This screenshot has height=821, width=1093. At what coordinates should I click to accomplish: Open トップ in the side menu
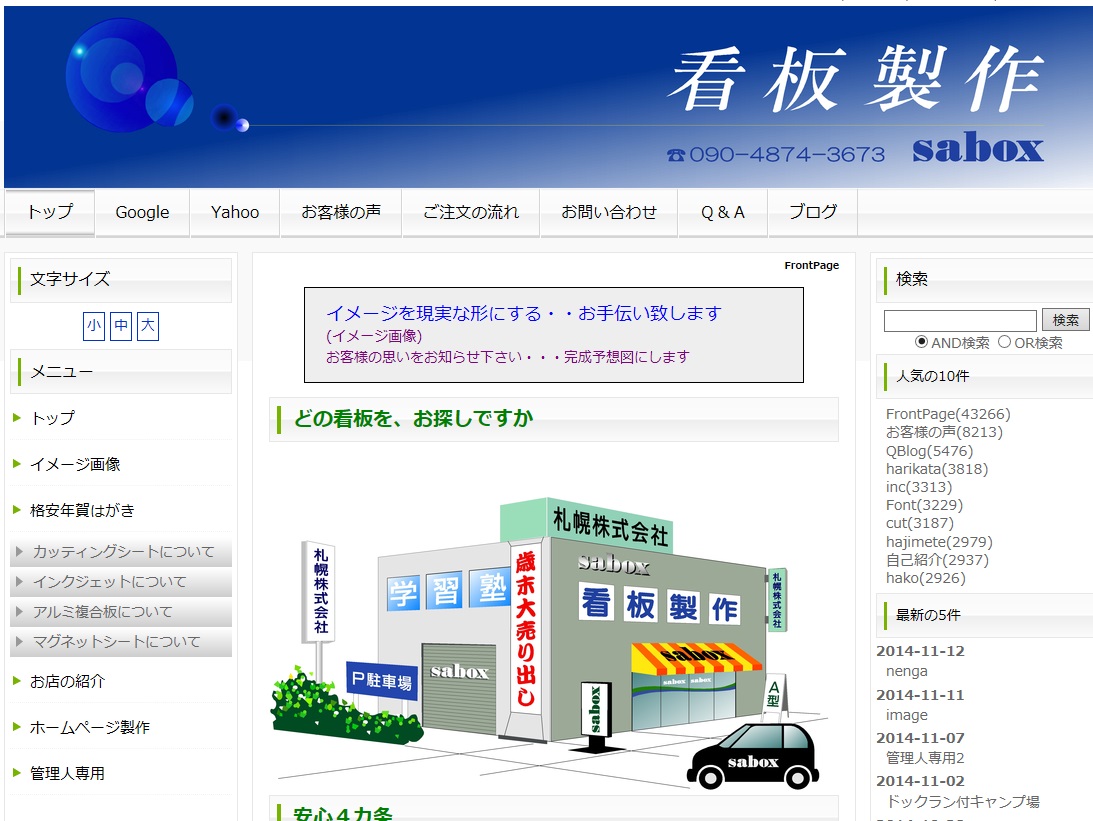coord(52,418)
